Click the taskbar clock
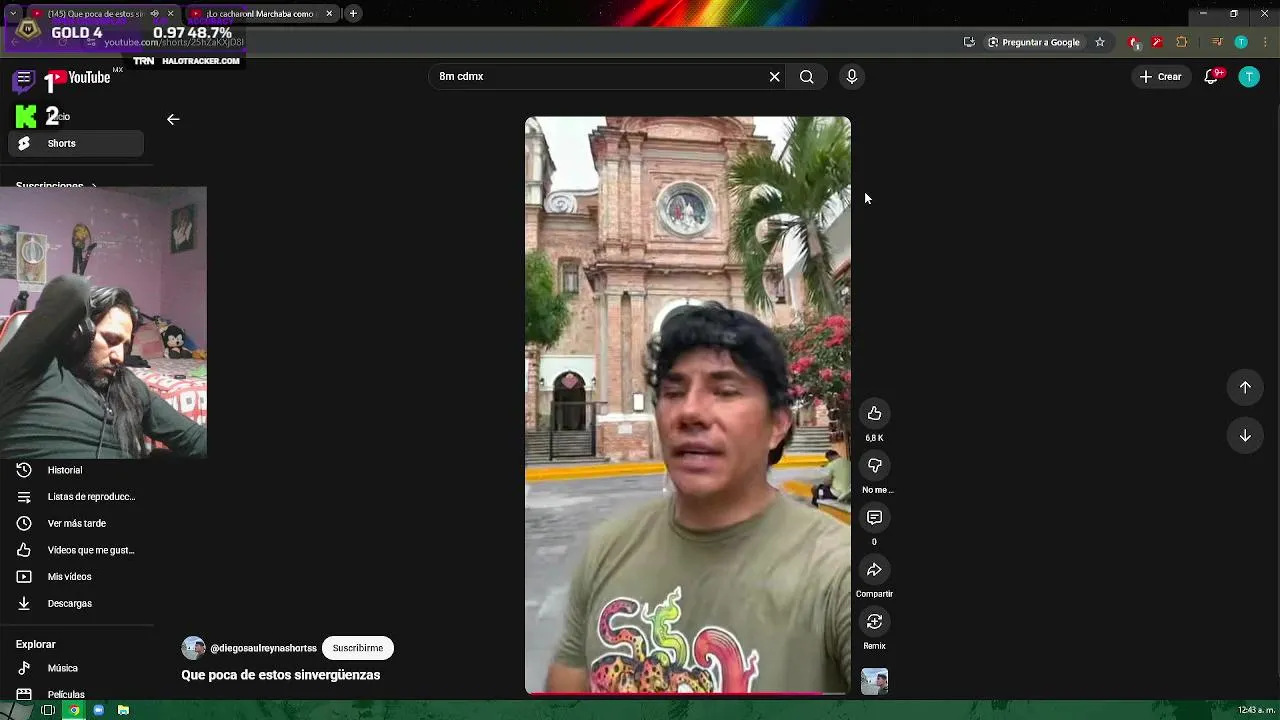 (x=1256, y=710)
